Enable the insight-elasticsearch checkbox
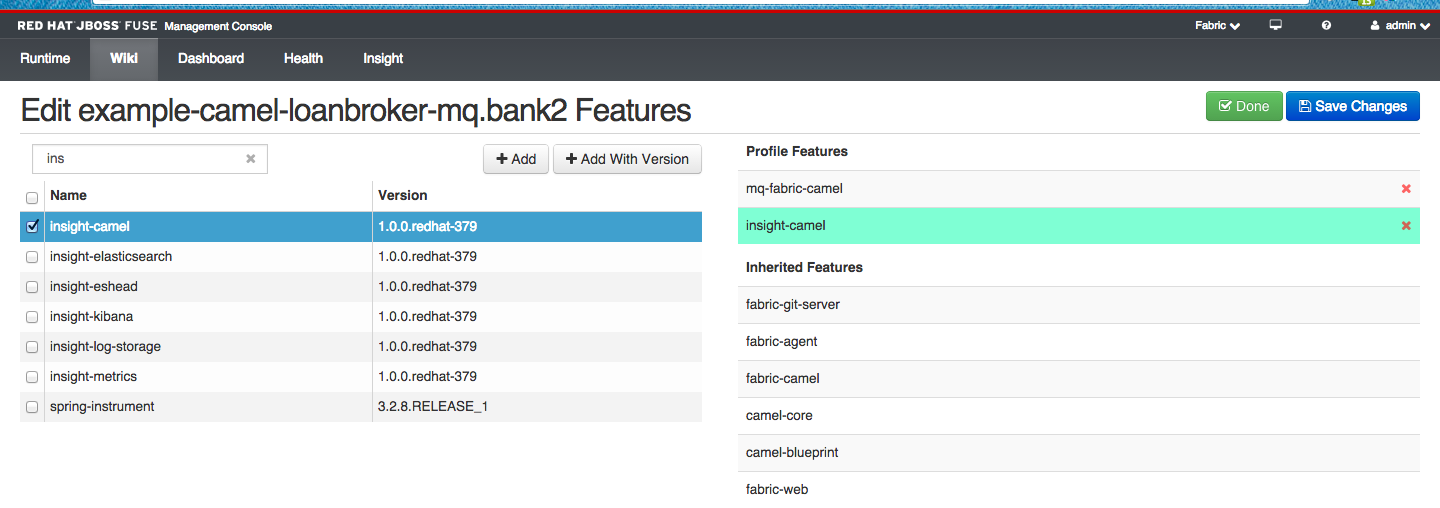 tap(32, 257)
